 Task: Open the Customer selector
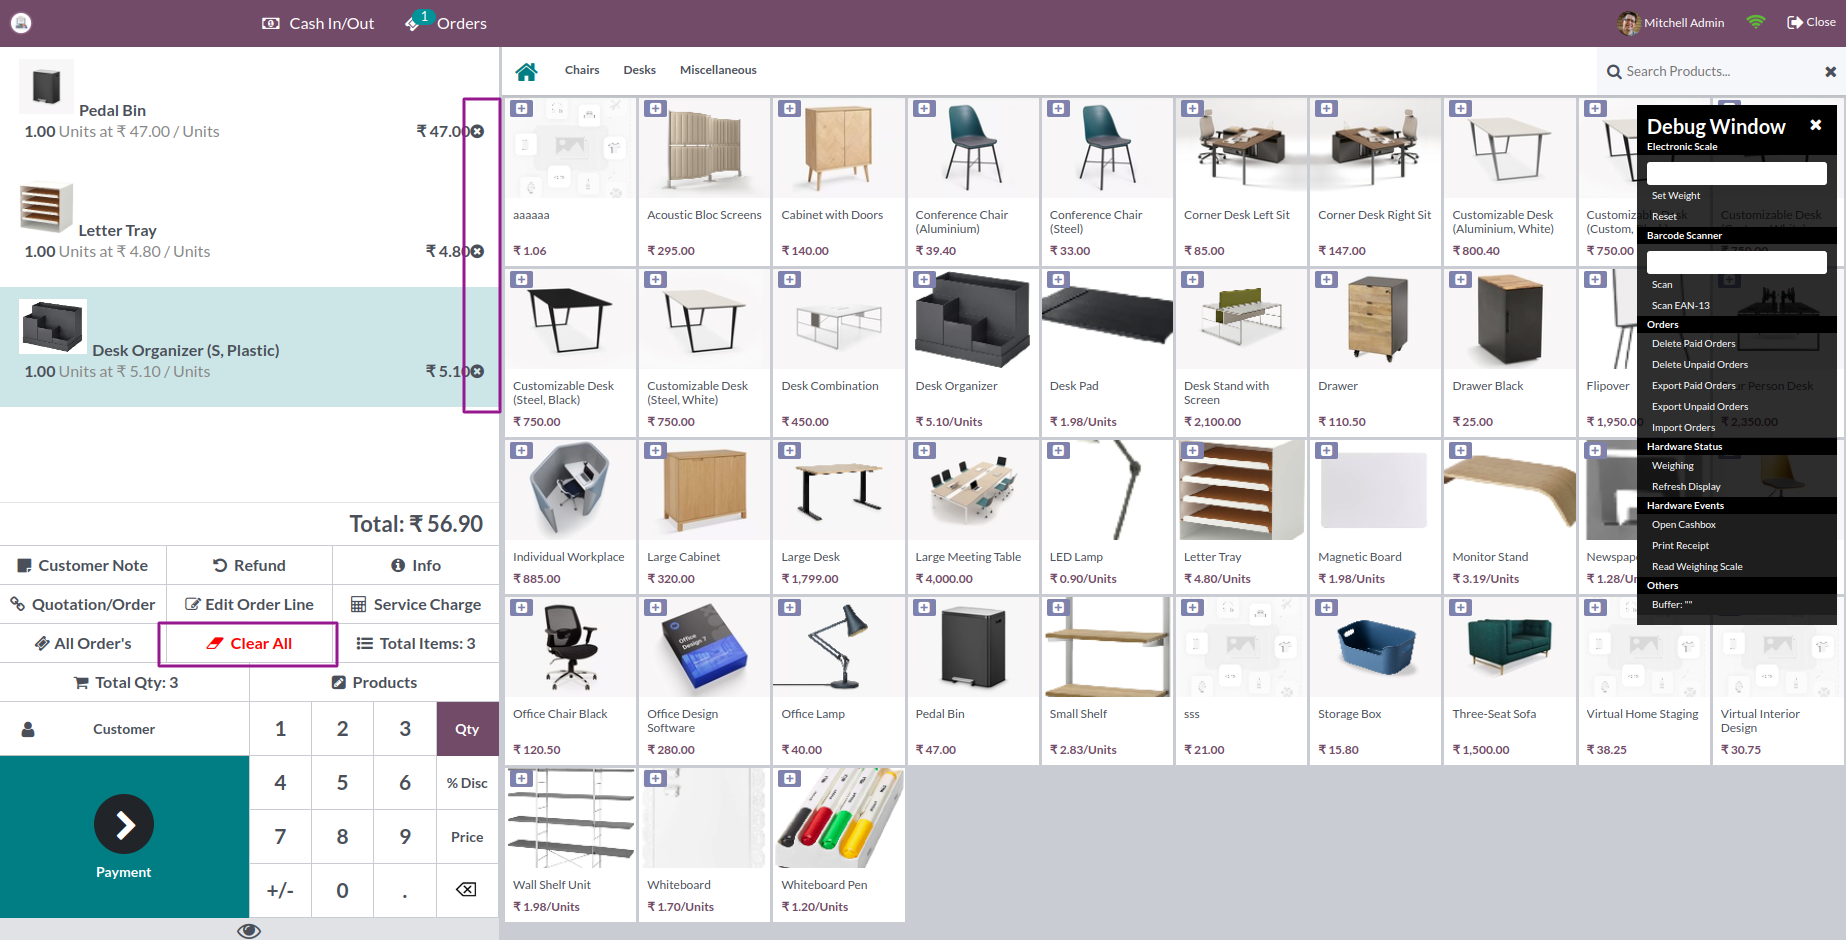(124, 728)
